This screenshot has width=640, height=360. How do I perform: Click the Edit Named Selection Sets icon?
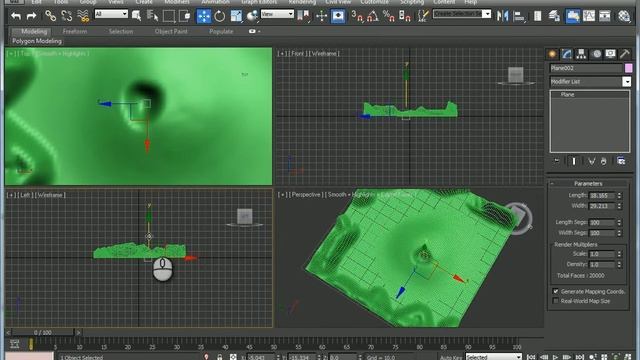click(423, 16)
